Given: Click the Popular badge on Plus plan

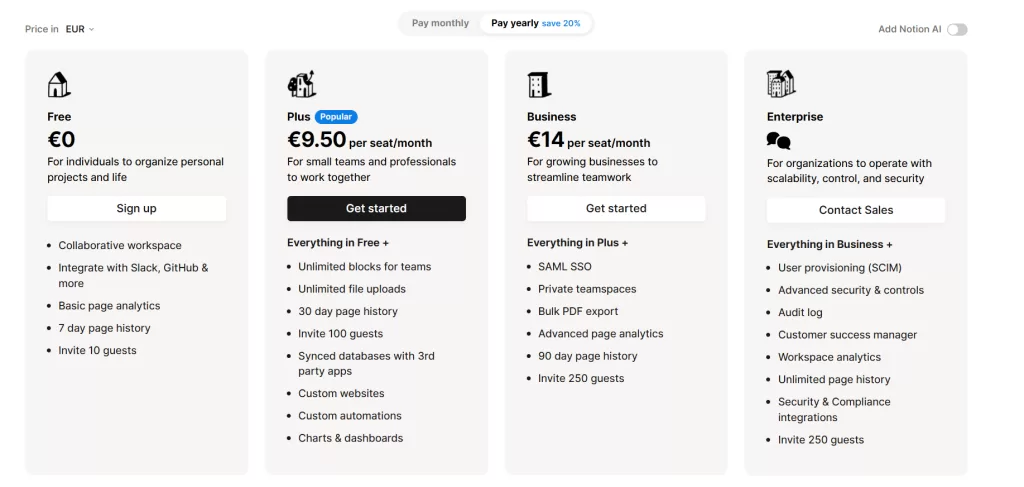Looking at the screenshot, I should [336, 117].
